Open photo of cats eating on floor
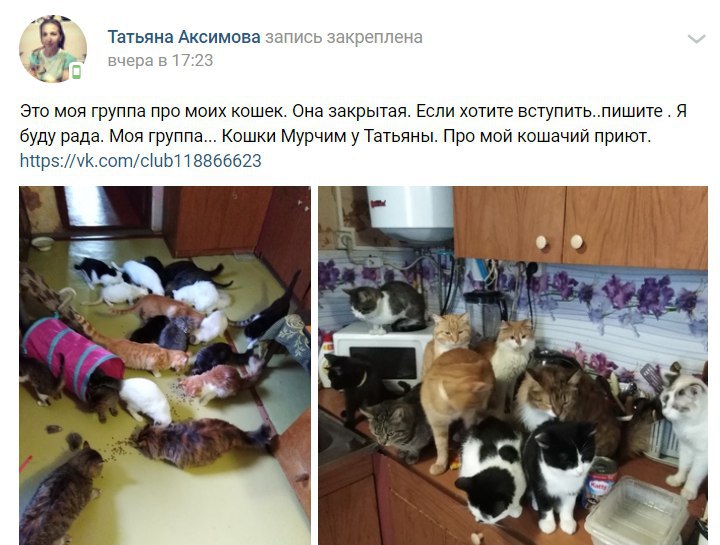The image size is (720, 545). 165,365
